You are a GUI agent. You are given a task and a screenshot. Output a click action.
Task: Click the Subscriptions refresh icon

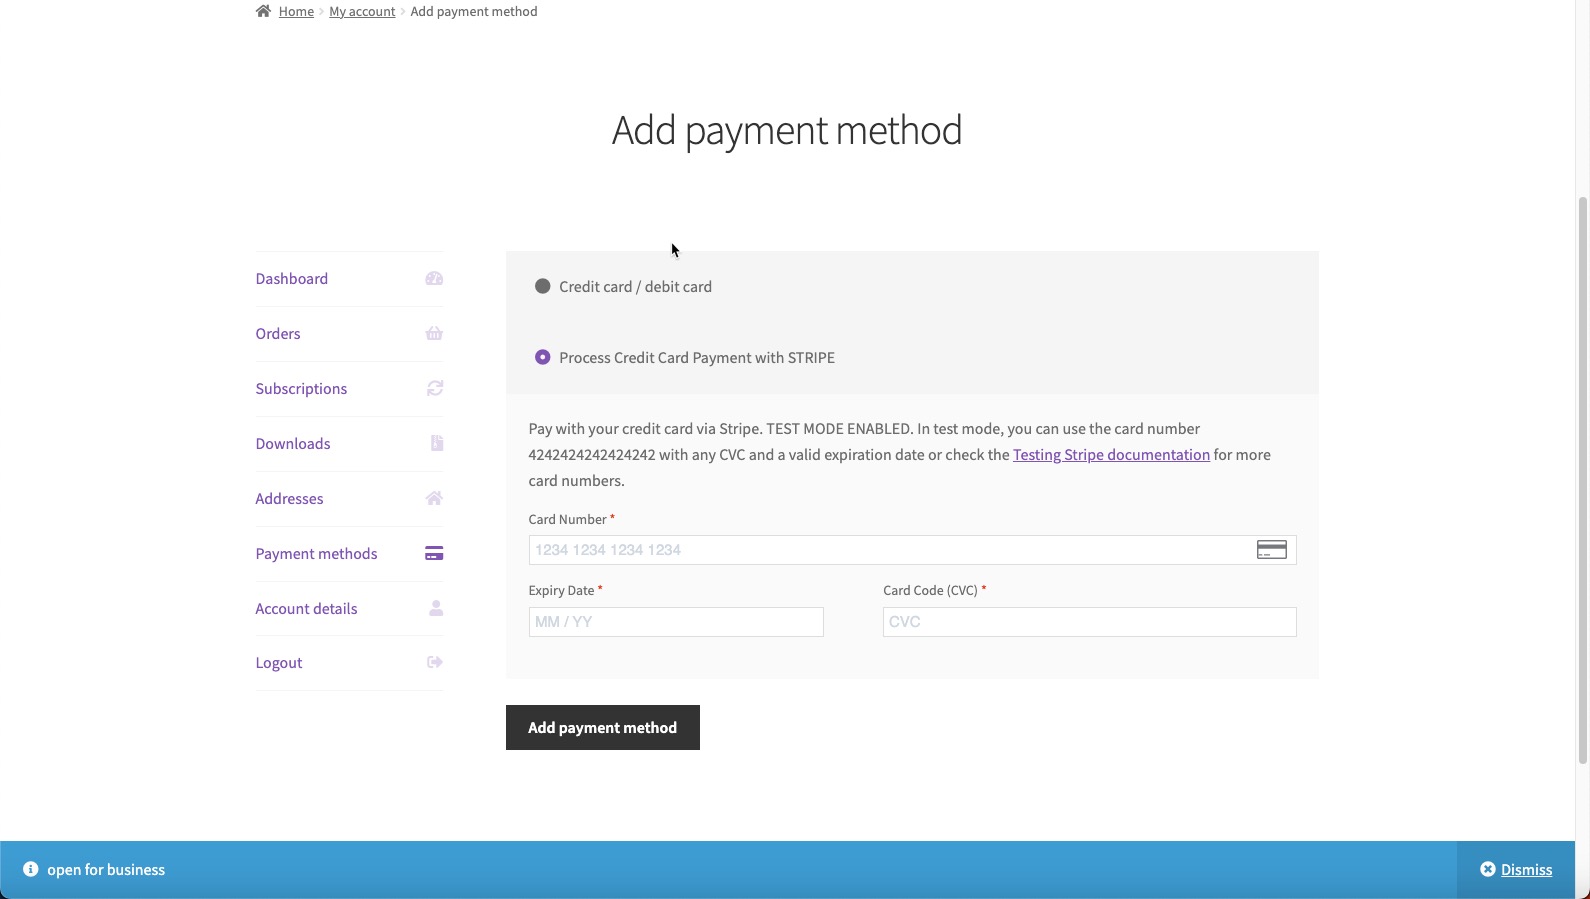[x=435, y=389]
